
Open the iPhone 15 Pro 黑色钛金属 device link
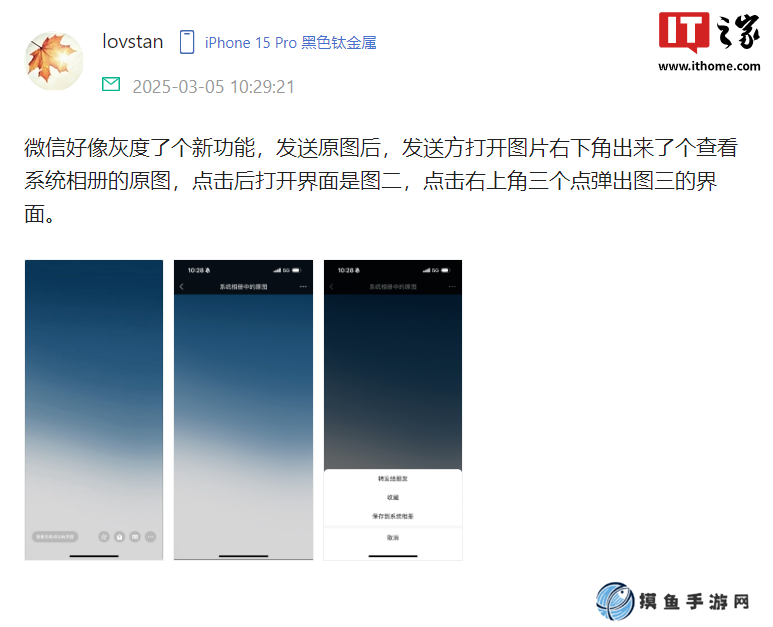coord(290,43)
